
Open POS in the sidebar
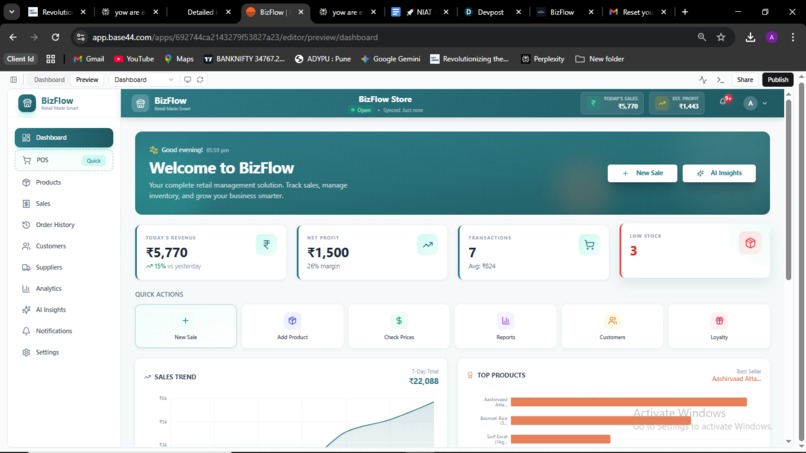pyautogui.click(x=64, y=160)
